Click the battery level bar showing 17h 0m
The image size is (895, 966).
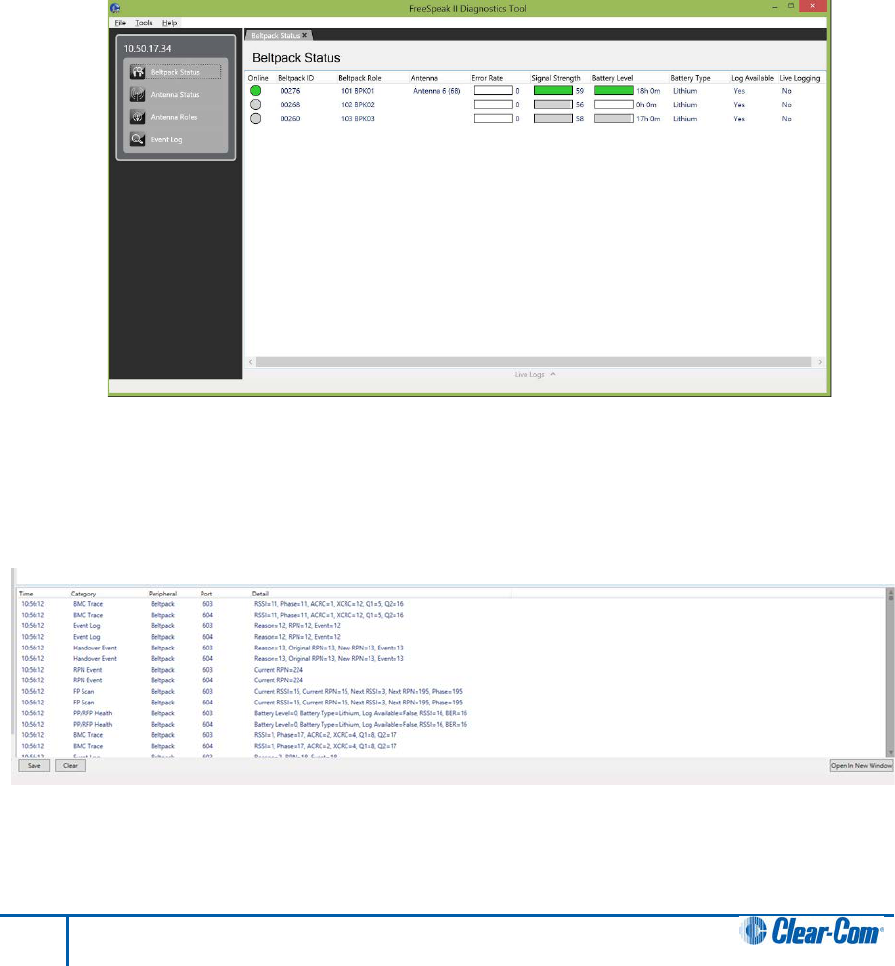point(614,118)
